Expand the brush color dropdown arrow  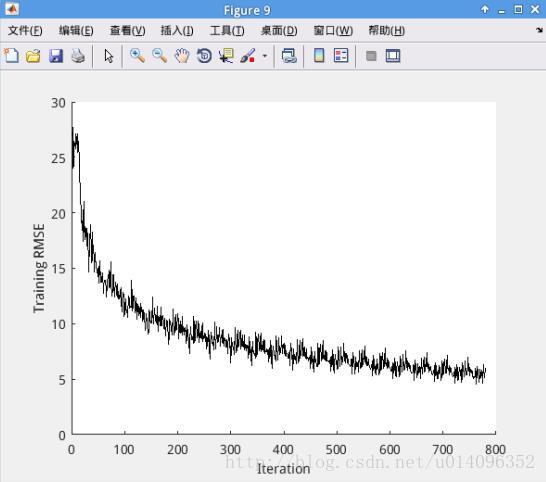265,56
